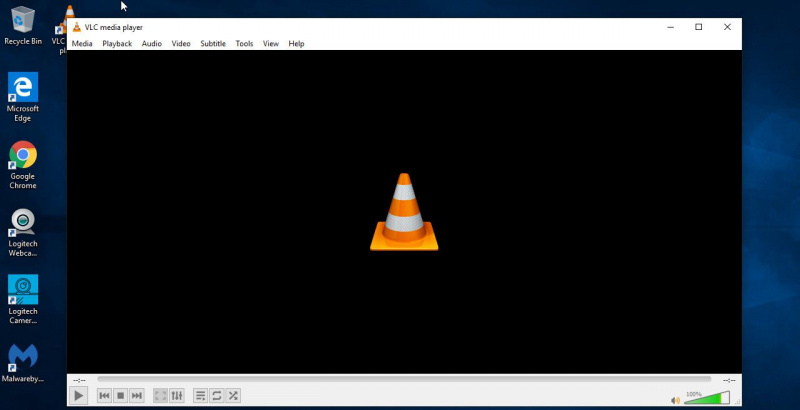This screenshot has height=410, width=800.
Task: Minimize the VLC media player window
Action: tap(670, 27)
